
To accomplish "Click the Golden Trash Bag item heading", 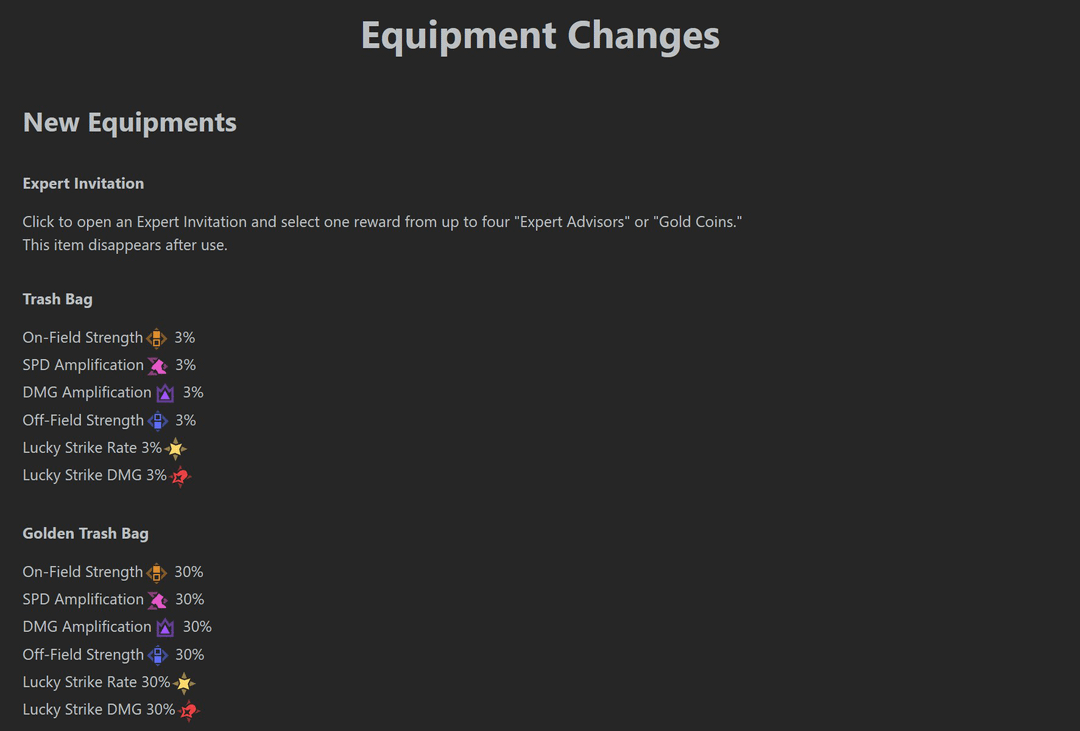I will pyautogui.click(x=86, y=534).
